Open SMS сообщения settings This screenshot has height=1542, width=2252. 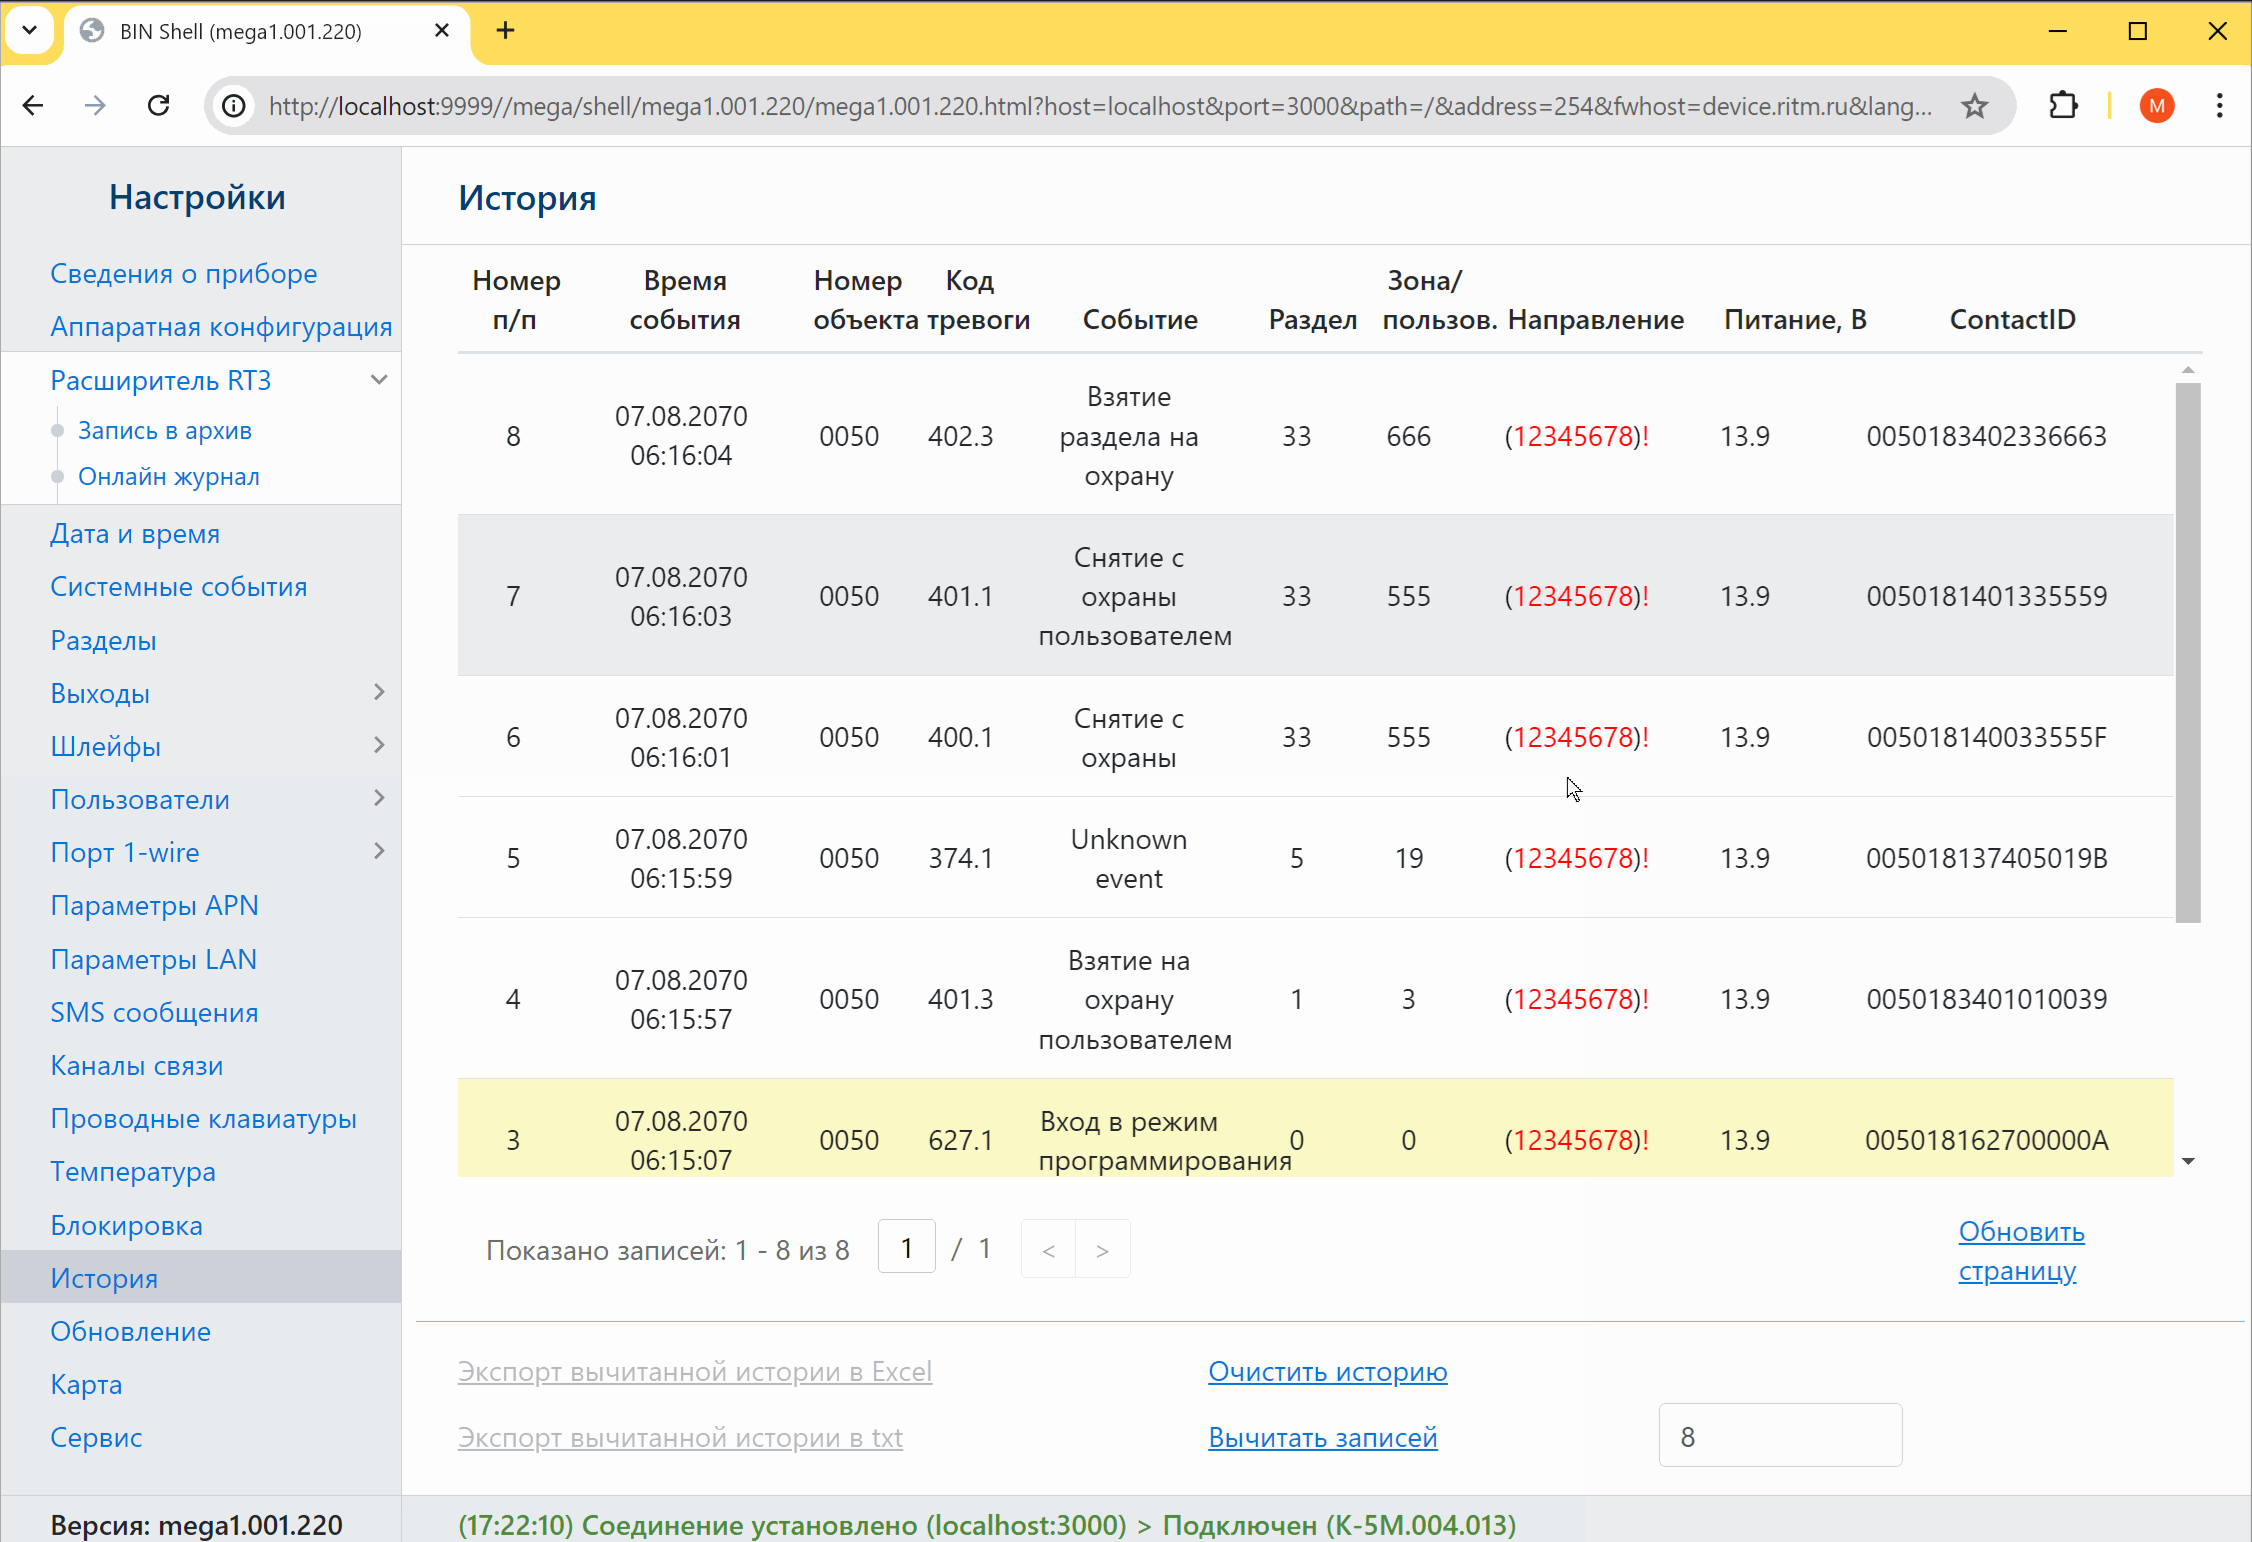coord(155,1013)
